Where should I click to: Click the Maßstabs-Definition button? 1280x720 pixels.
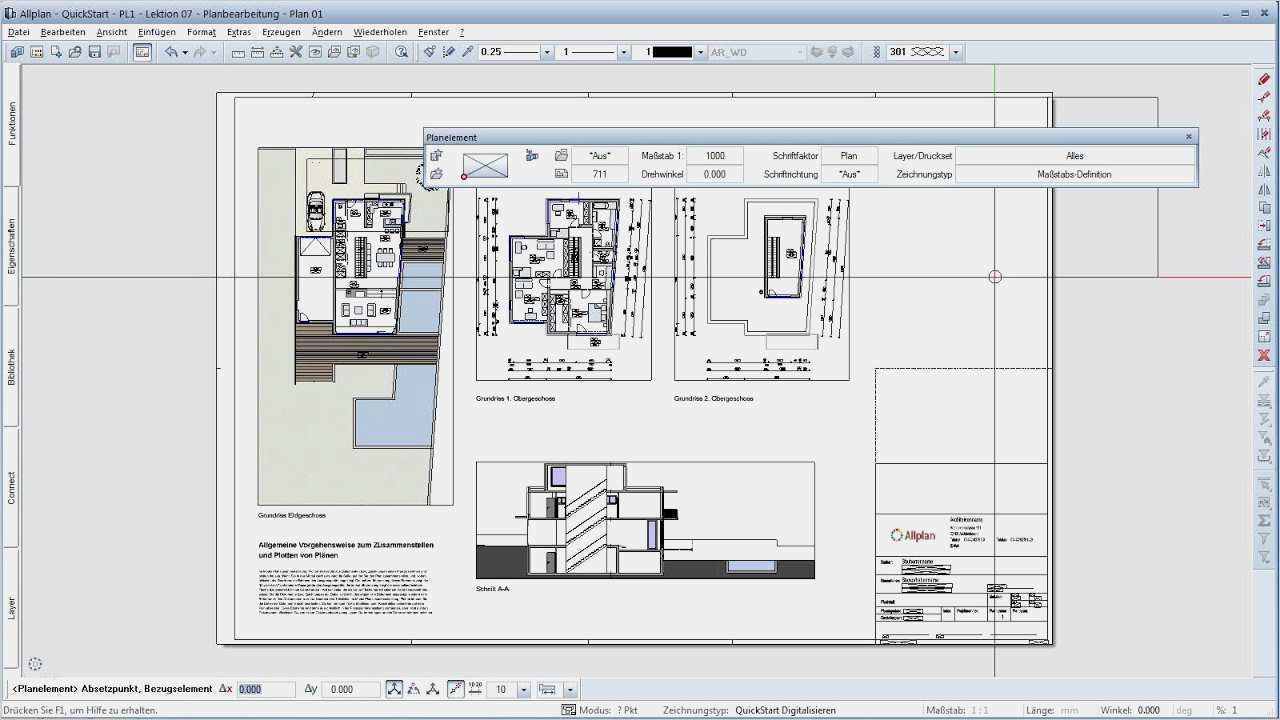click(x=1075, y=174)
